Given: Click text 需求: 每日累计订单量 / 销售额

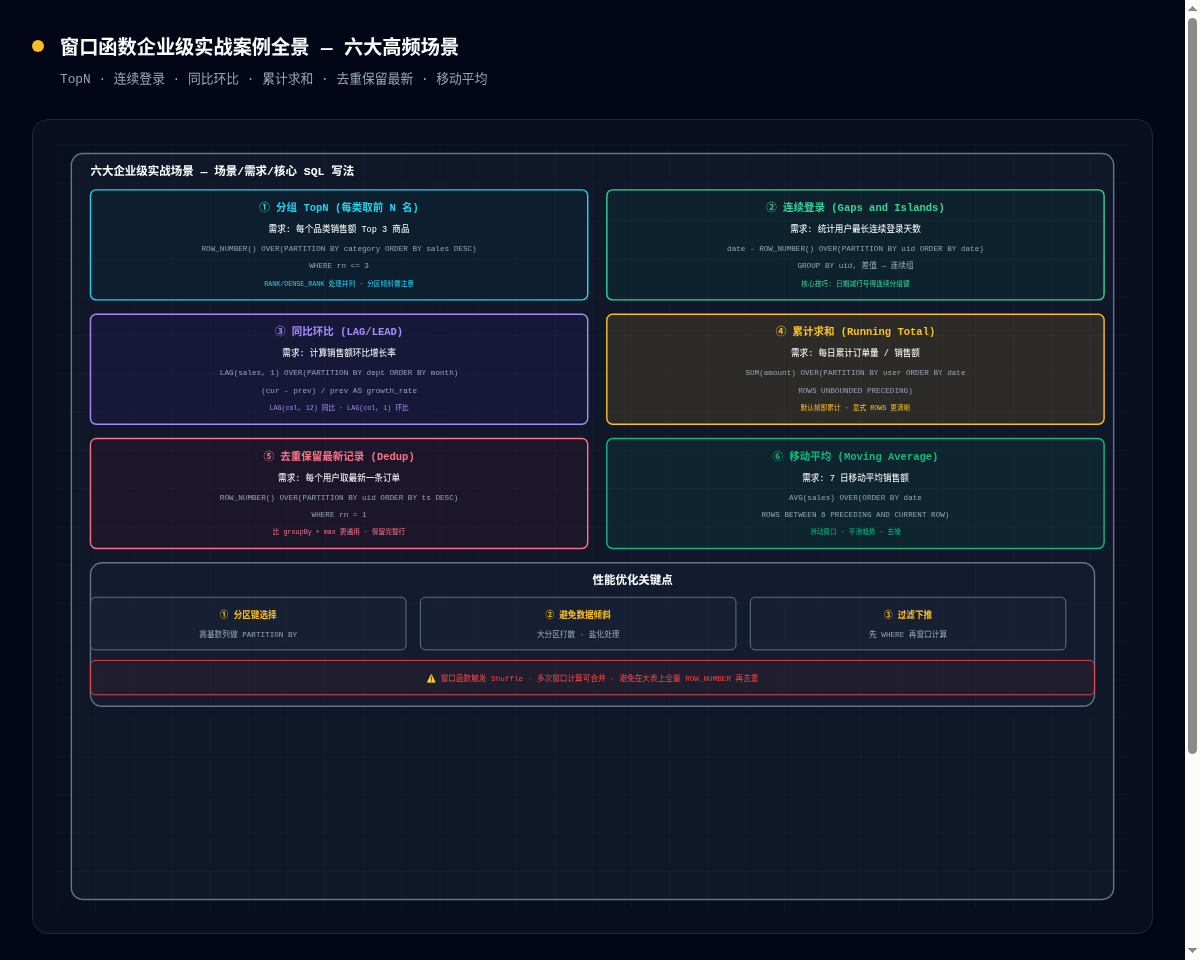Looking at the screenshot, I should (x=855, y=353).
